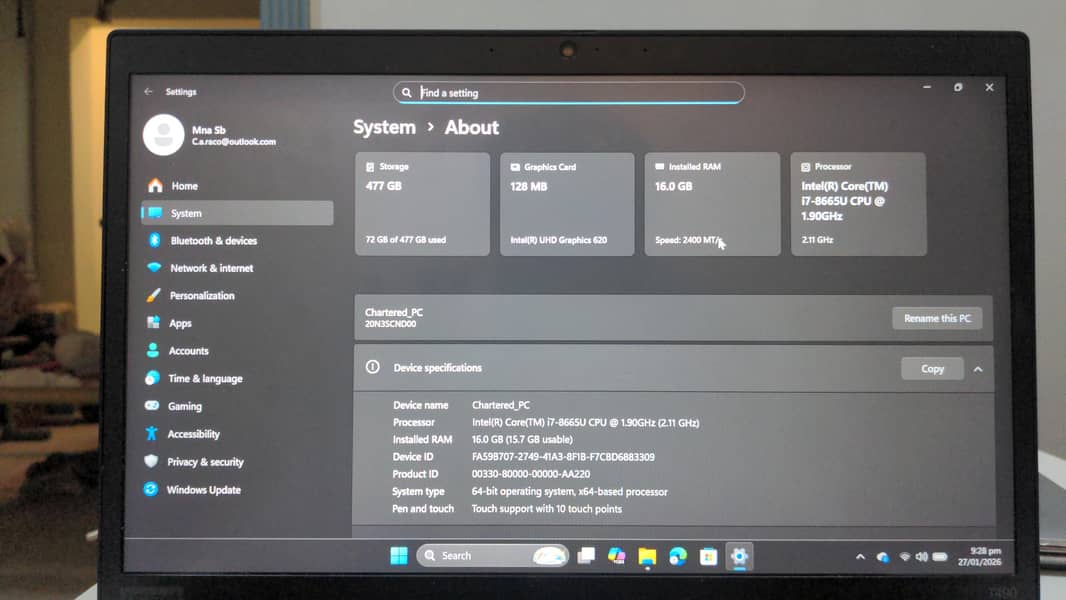Copy the device specifications
Viewport: 1066px width, 600px height.
click(x=932, y=369)
